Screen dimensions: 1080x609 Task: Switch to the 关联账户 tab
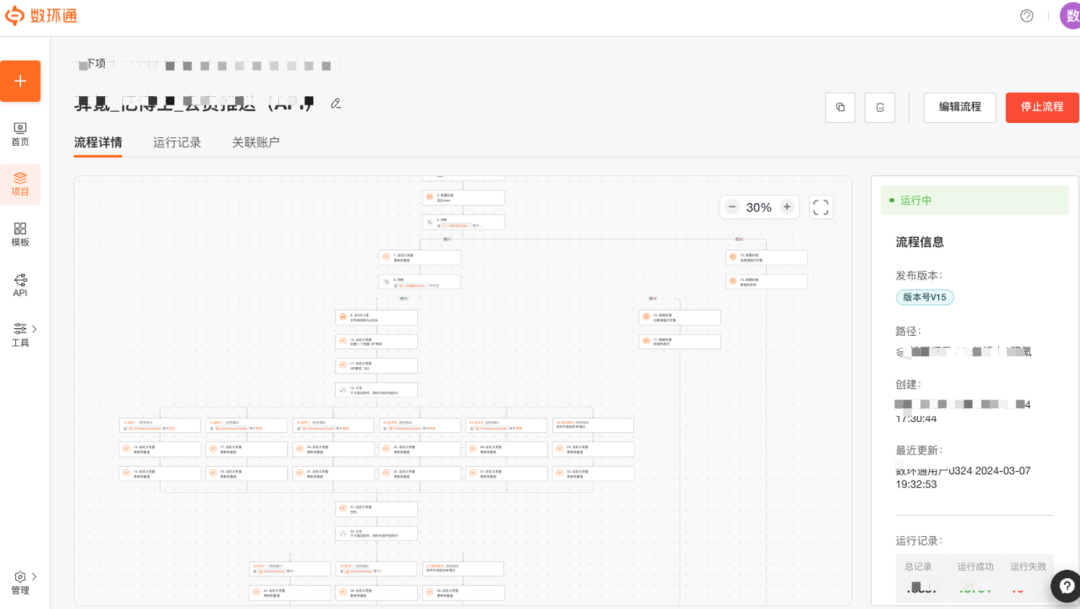tap(256, 142)
